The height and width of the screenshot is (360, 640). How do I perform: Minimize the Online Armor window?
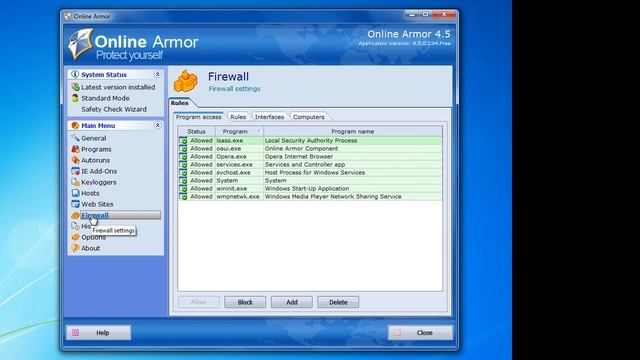coord(412,15)
